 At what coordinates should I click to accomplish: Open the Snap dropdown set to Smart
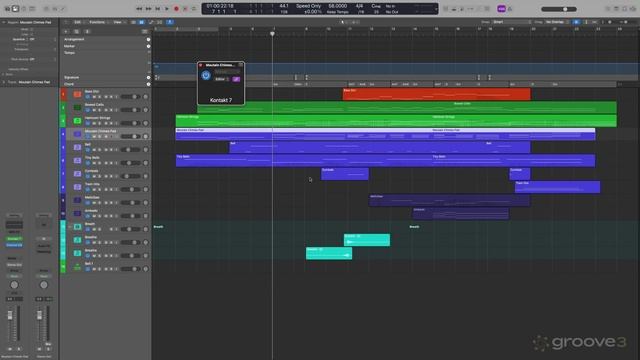tap(512, 22)
